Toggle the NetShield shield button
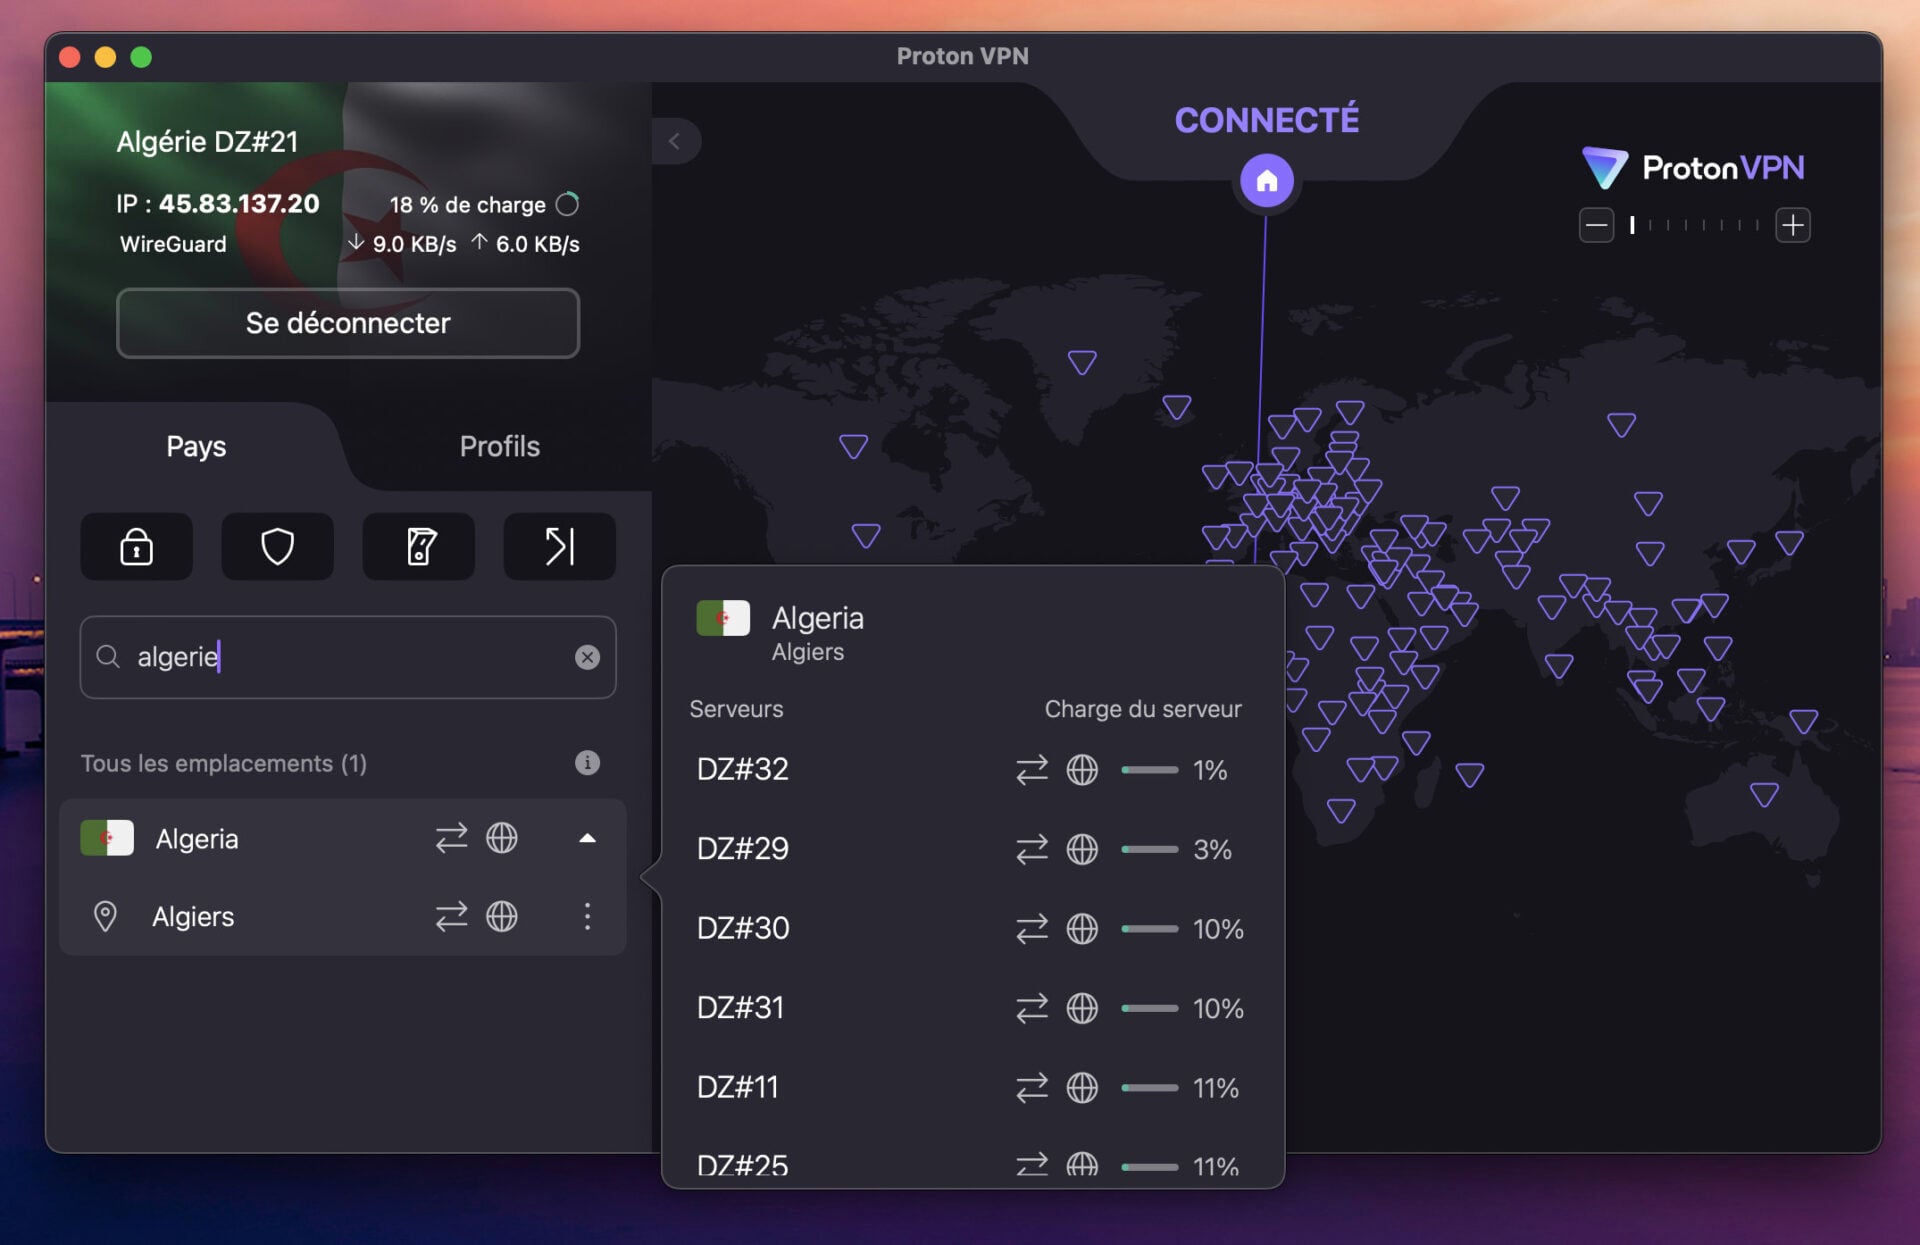 point(277,546)
